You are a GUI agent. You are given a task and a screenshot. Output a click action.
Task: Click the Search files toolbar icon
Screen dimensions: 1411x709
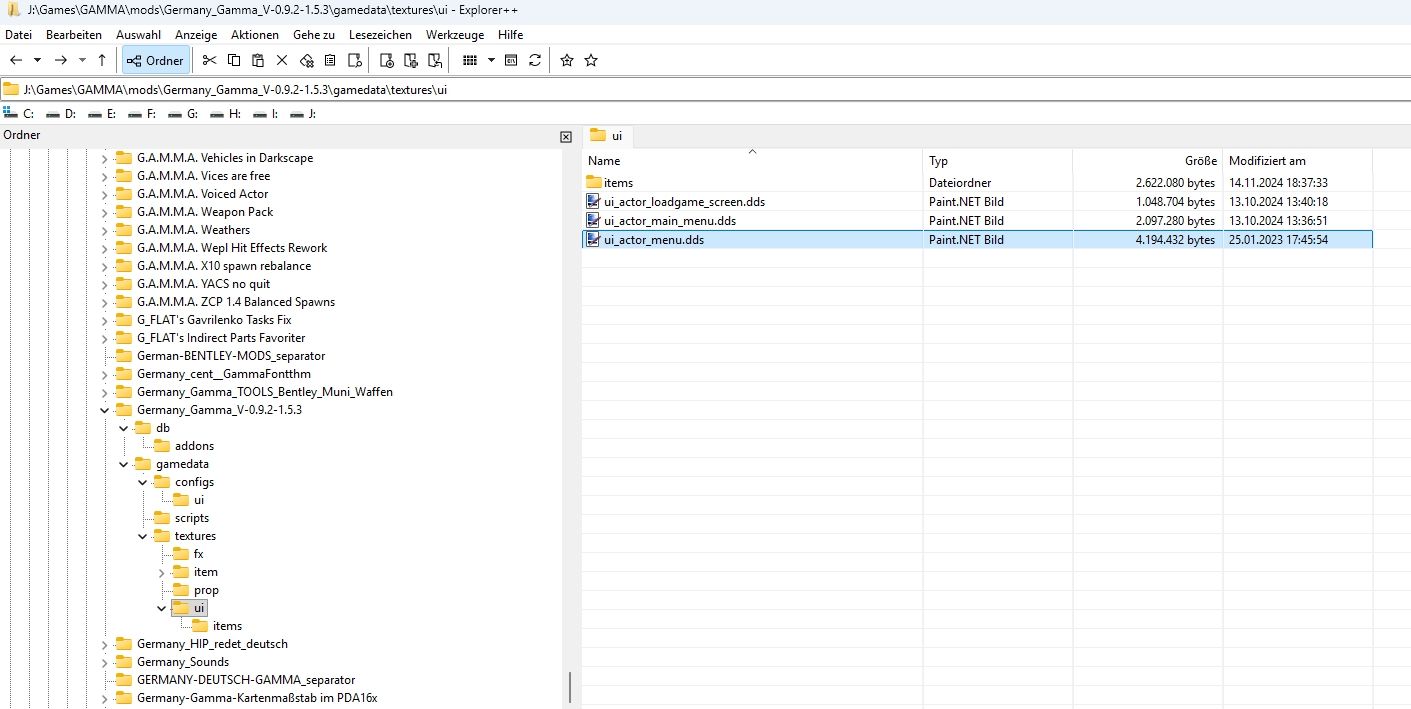(354, 60)
